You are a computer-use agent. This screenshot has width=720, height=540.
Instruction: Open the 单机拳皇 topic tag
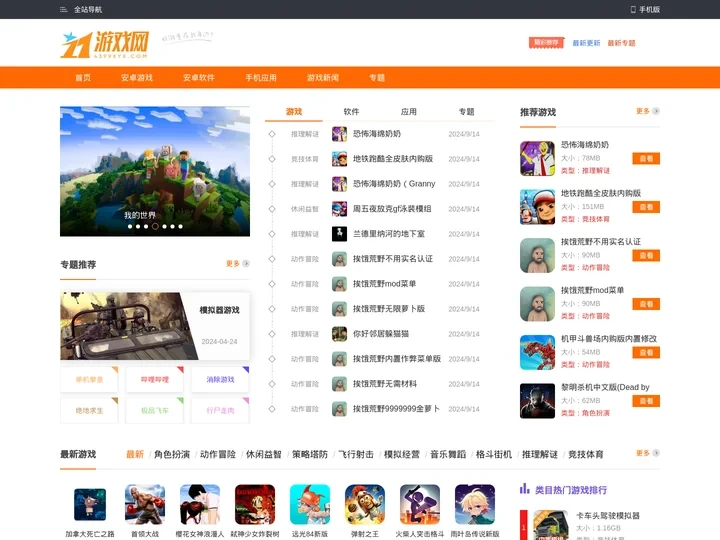click(x=89, y=380)
